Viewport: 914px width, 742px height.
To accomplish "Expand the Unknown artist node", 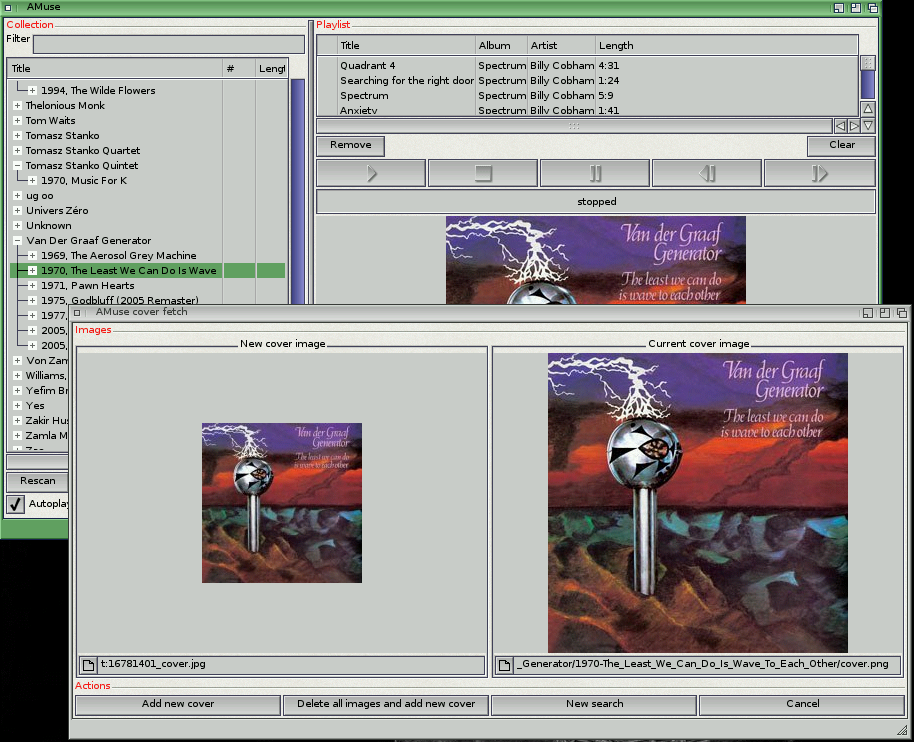I will click(17, 226).
